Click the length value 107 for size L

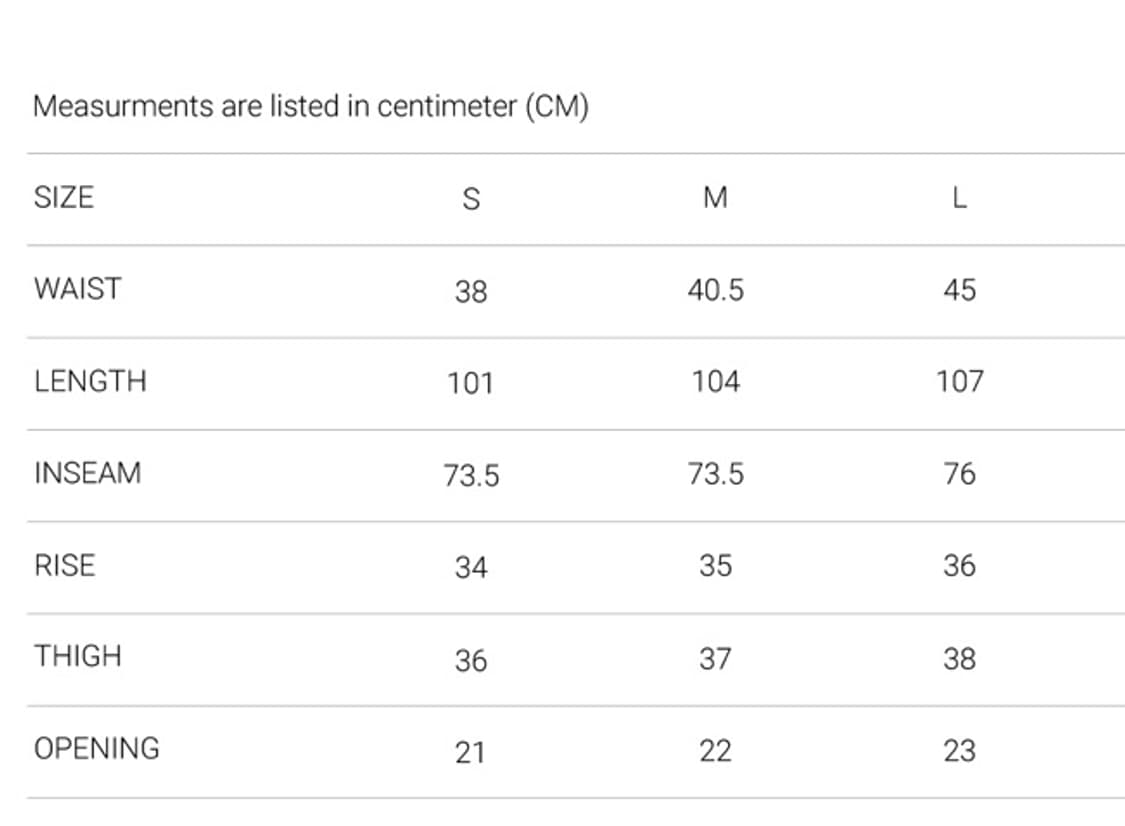[x=959, y=382]
